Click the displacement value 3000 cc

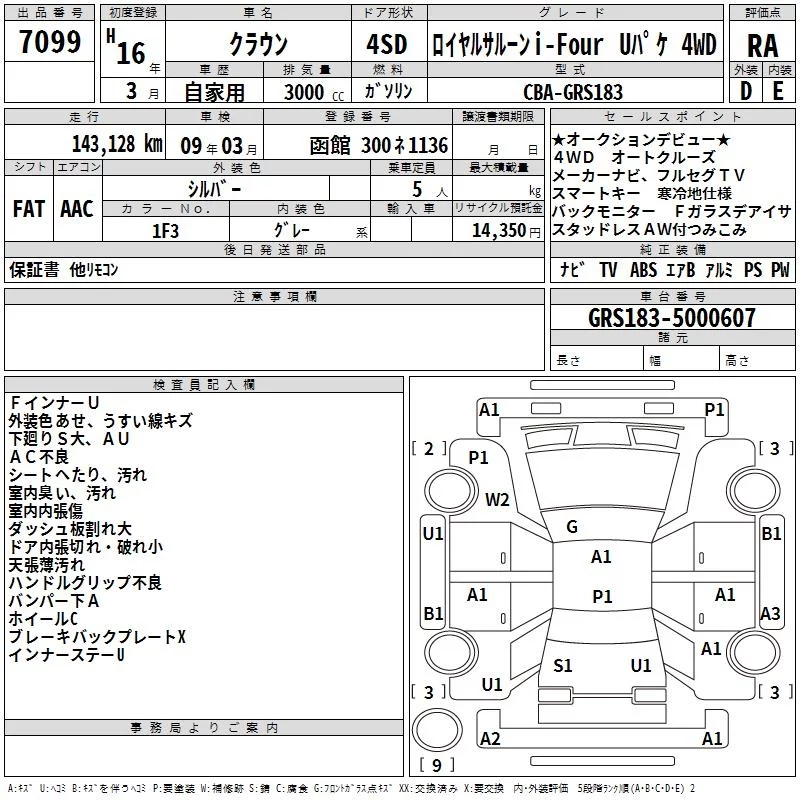(314, 92)
